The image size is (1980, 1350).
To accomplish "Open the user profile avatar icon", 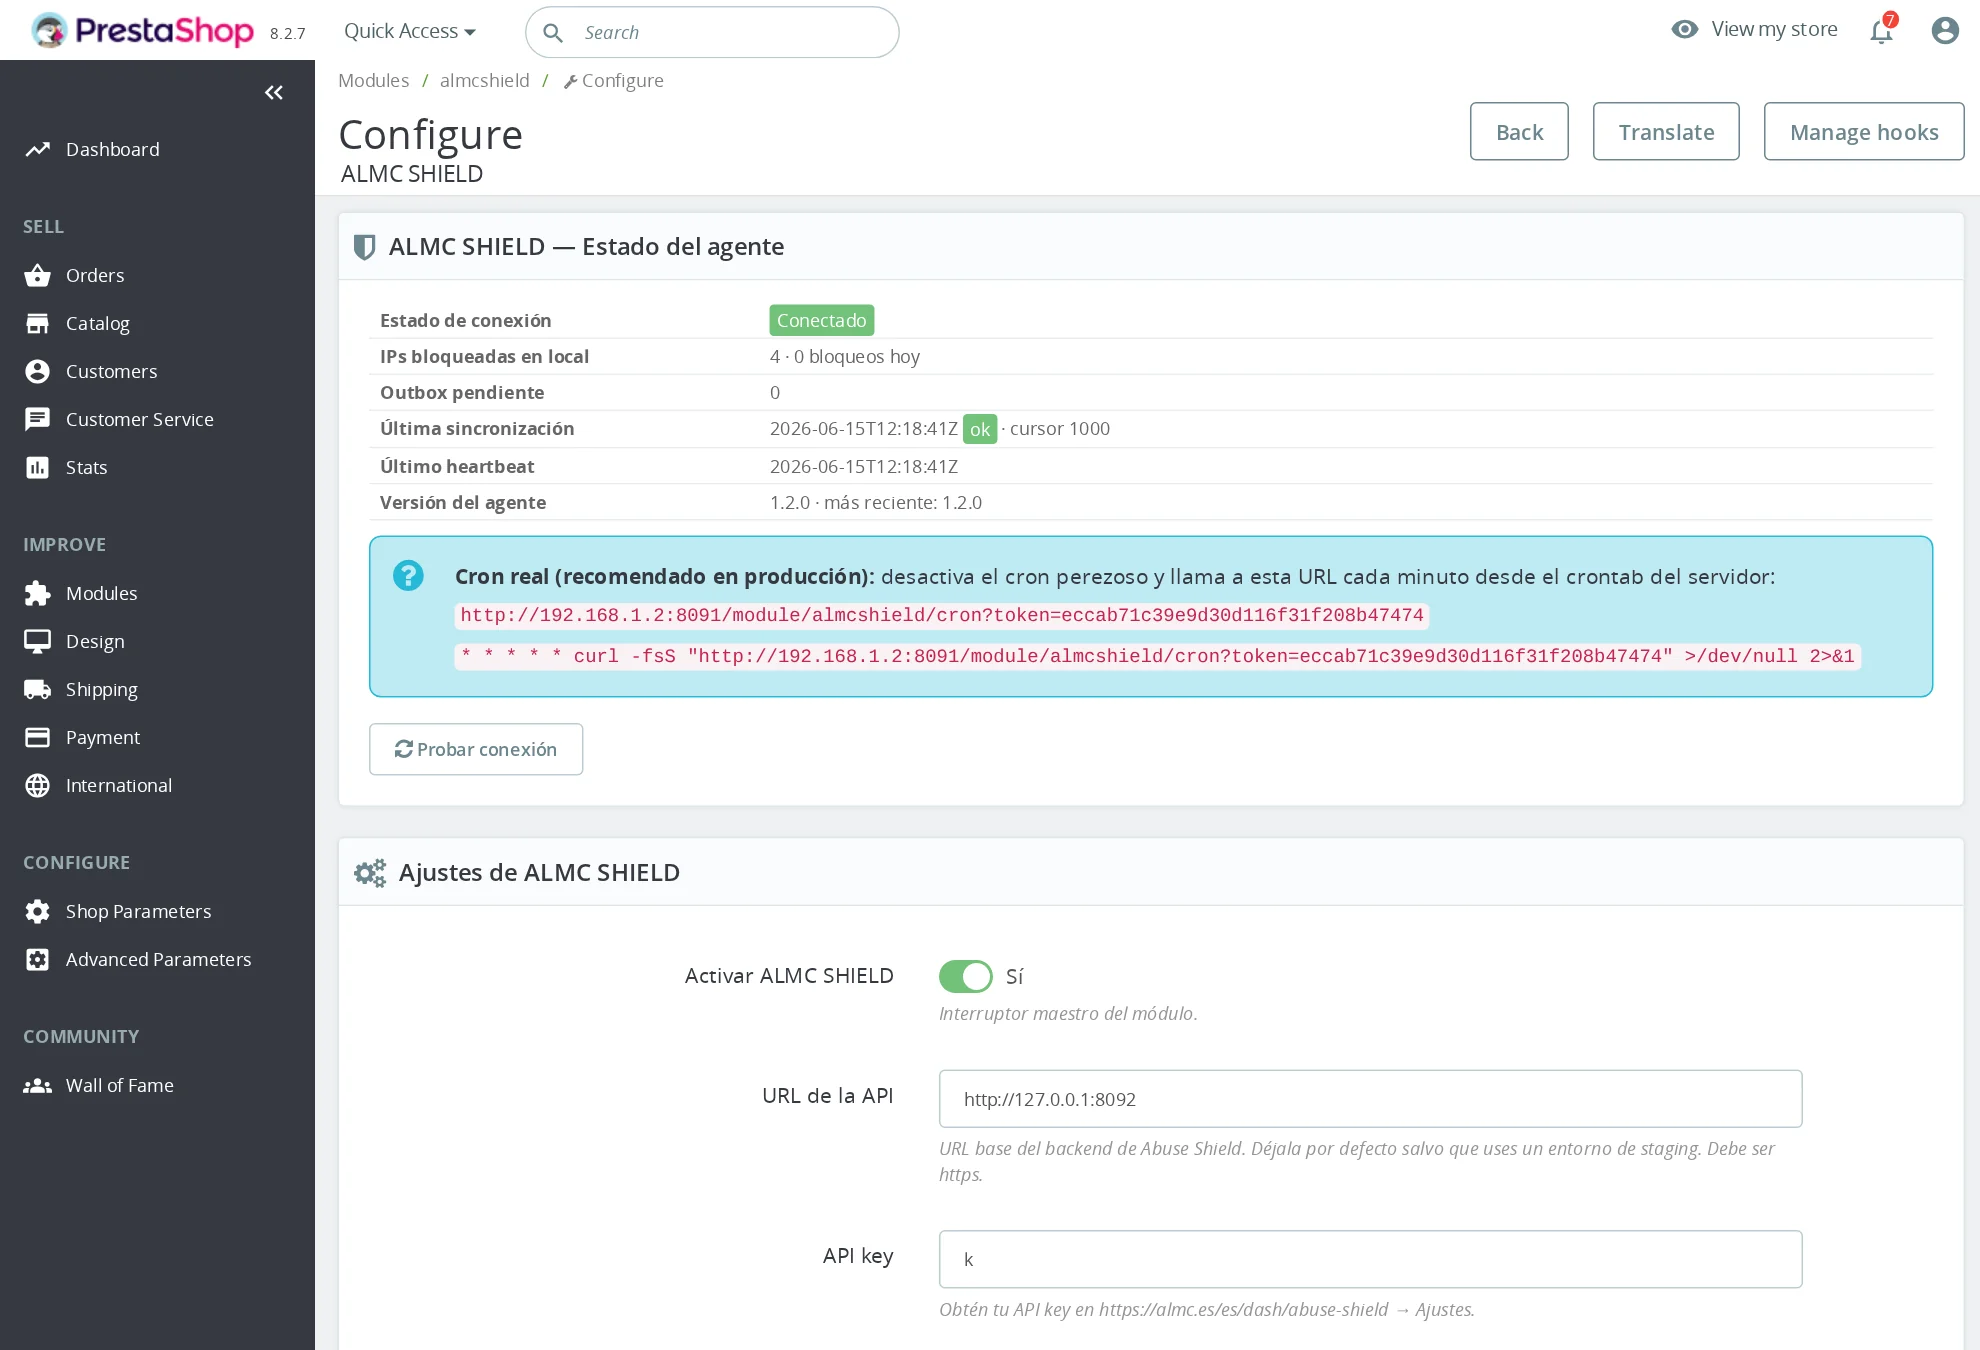I will click(x=1945, y=31).
